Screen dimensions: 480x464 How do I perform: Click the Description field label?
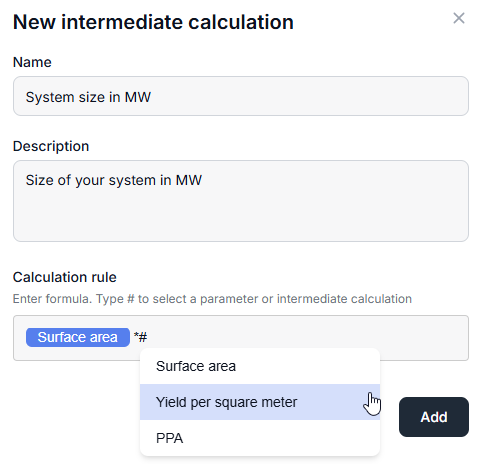pos(51,146)
